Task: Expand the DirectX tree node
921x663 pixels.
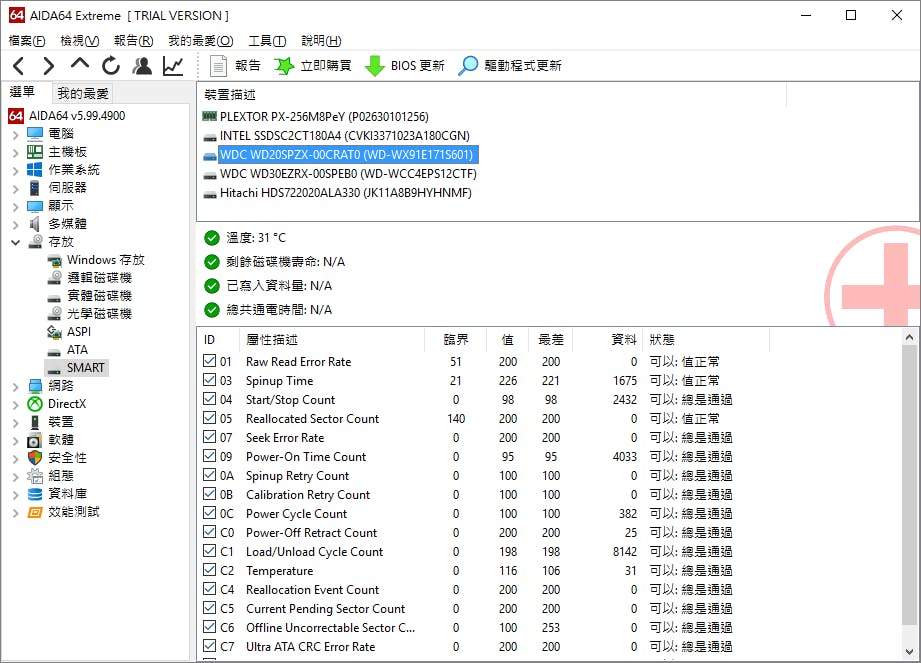Action: pos(15,404)
